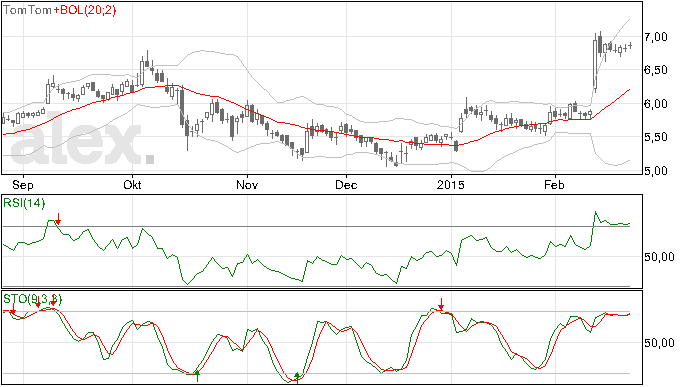The width and height of the screenshot is (690, 387).
Task: Click the RSI(14) panel label
Action: point(24,203)
